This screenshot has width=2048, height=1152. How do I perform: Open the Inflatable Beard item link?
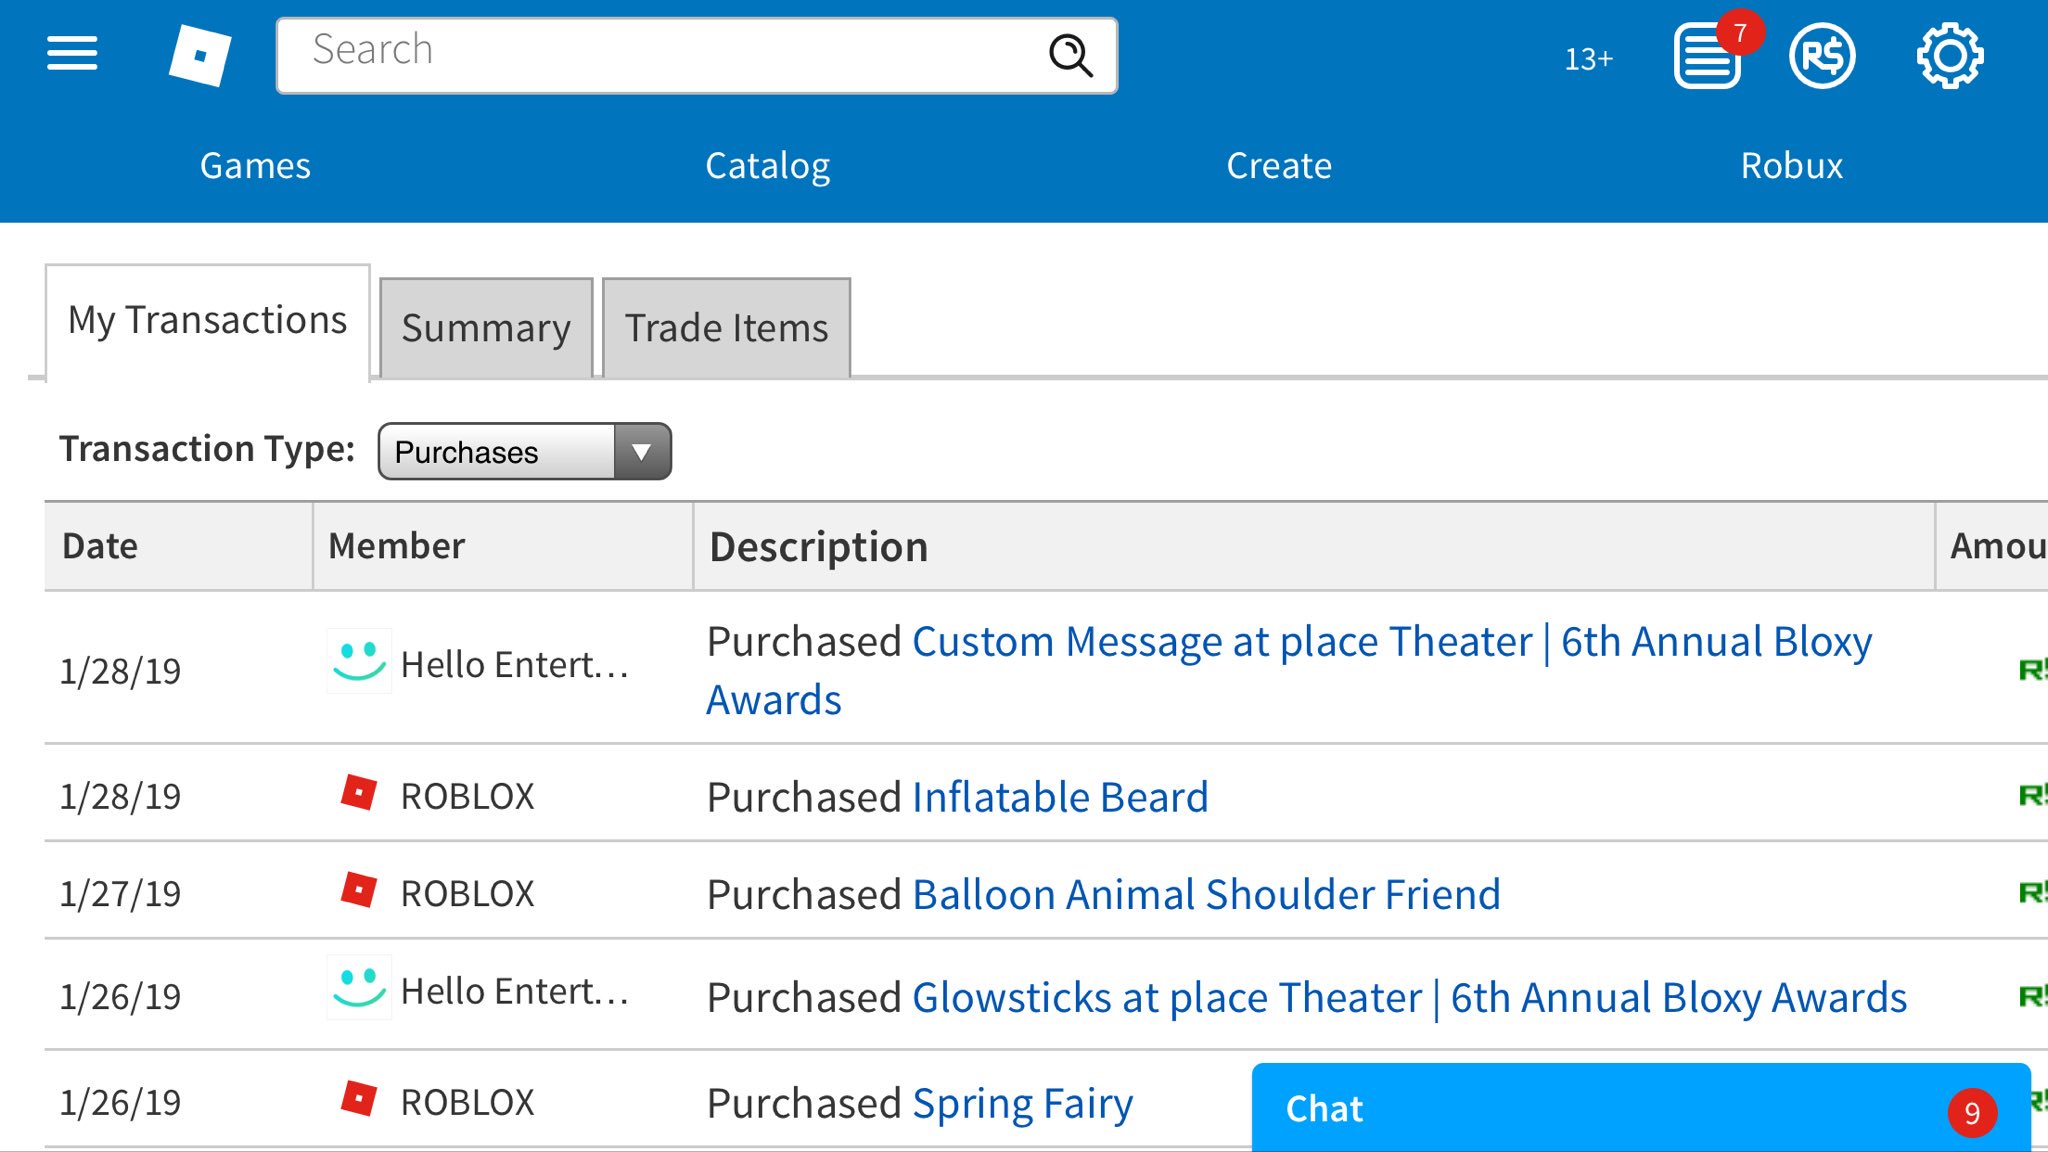[1060, 797]
